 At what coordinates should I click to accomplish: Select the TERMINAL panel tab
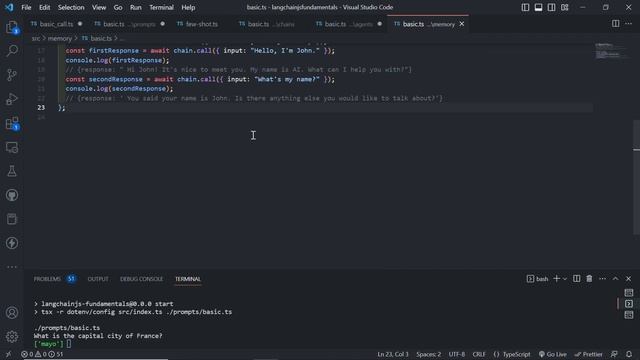188,279
